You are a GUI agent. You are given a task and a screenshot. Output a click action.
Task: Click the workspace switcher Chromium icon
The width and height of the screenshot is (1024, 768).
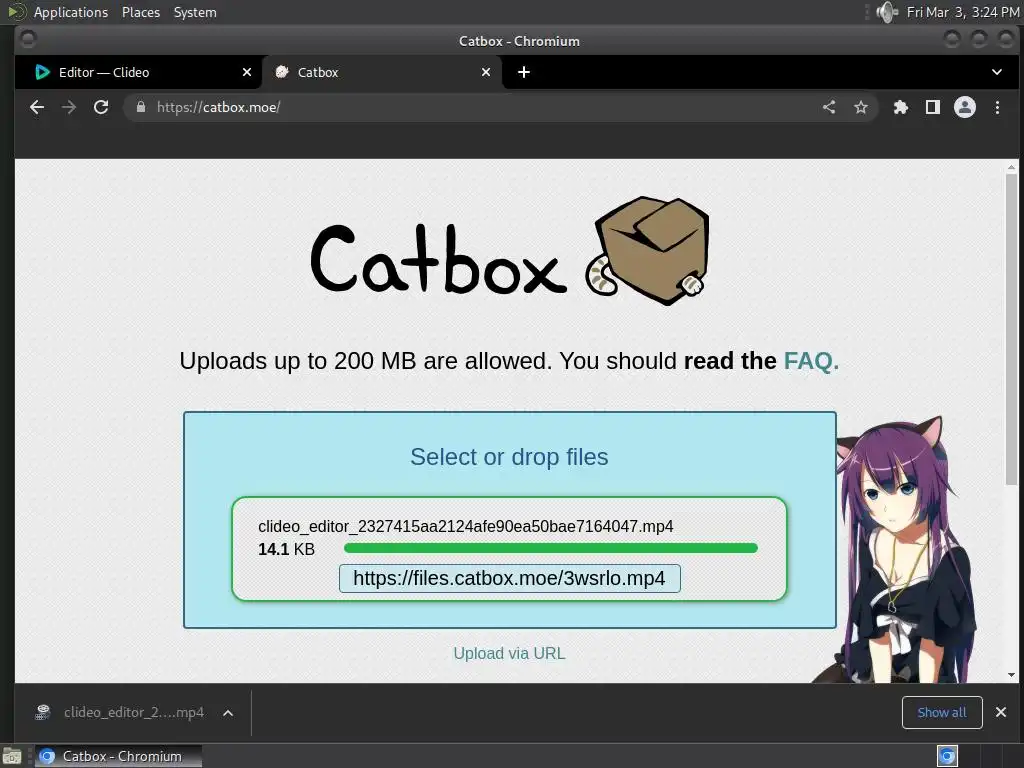[947, 756]
